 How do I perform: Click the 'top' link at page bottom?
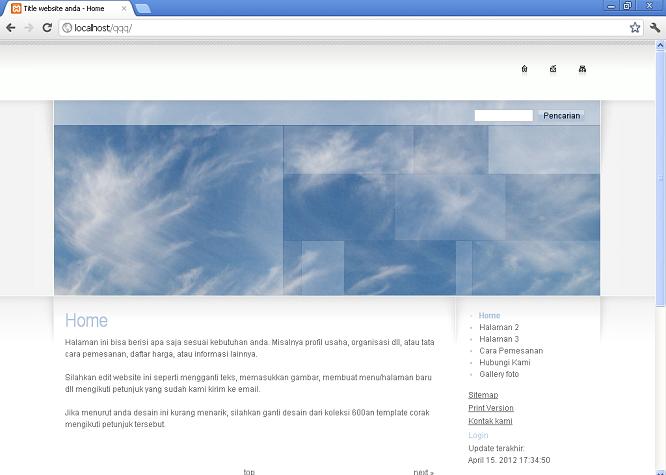pyautogui.click(x=249, y=472)
